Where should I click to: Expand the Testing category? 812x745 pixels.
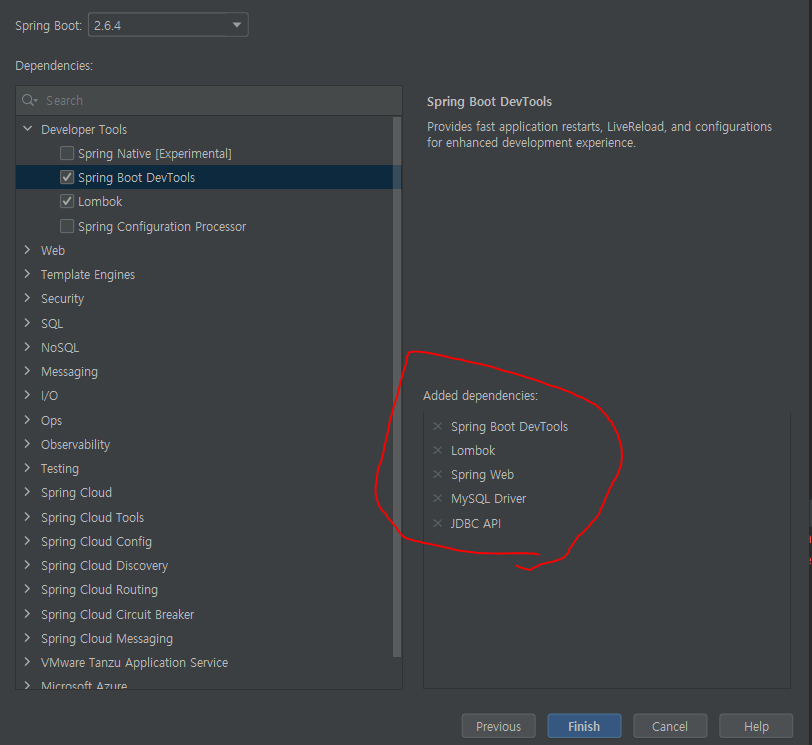click(x=27, y=468)
